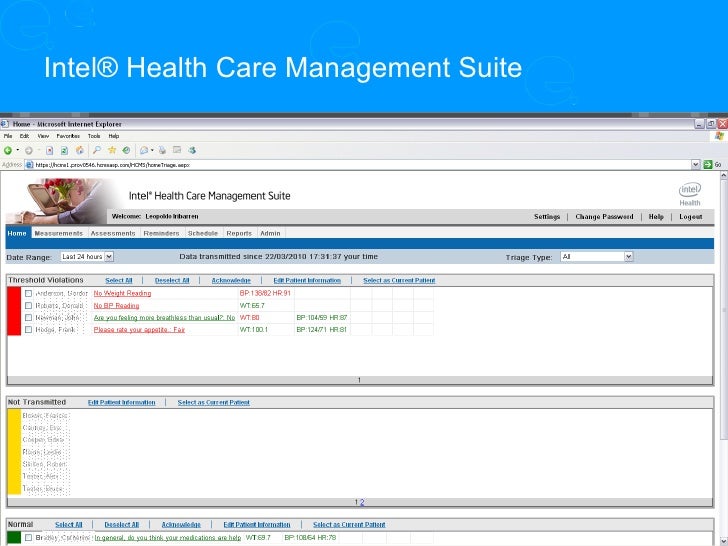The width and height of the screenshot is (728, 546).
Task: Click the Change Password link
Action: (604, 217)
